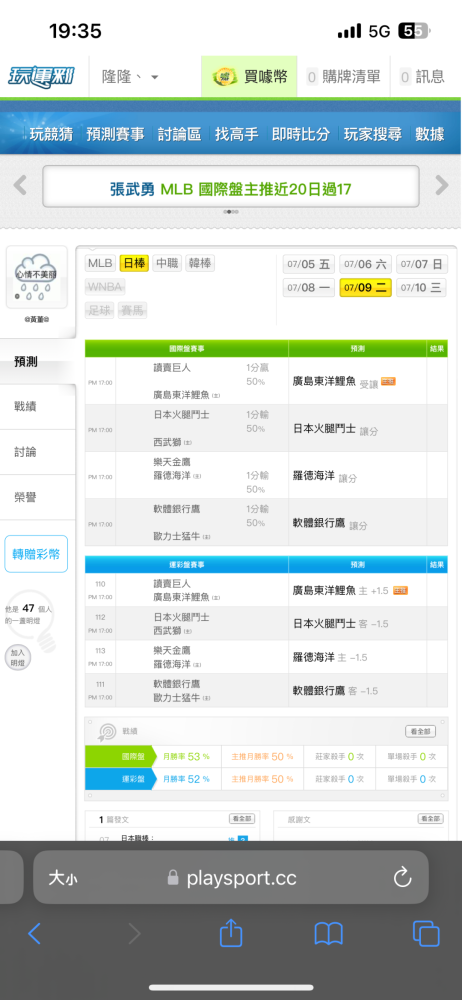This screenshot has width=462, height=1000.
Task: Select the 足球 league tab
Action: (x=100, y=311)
